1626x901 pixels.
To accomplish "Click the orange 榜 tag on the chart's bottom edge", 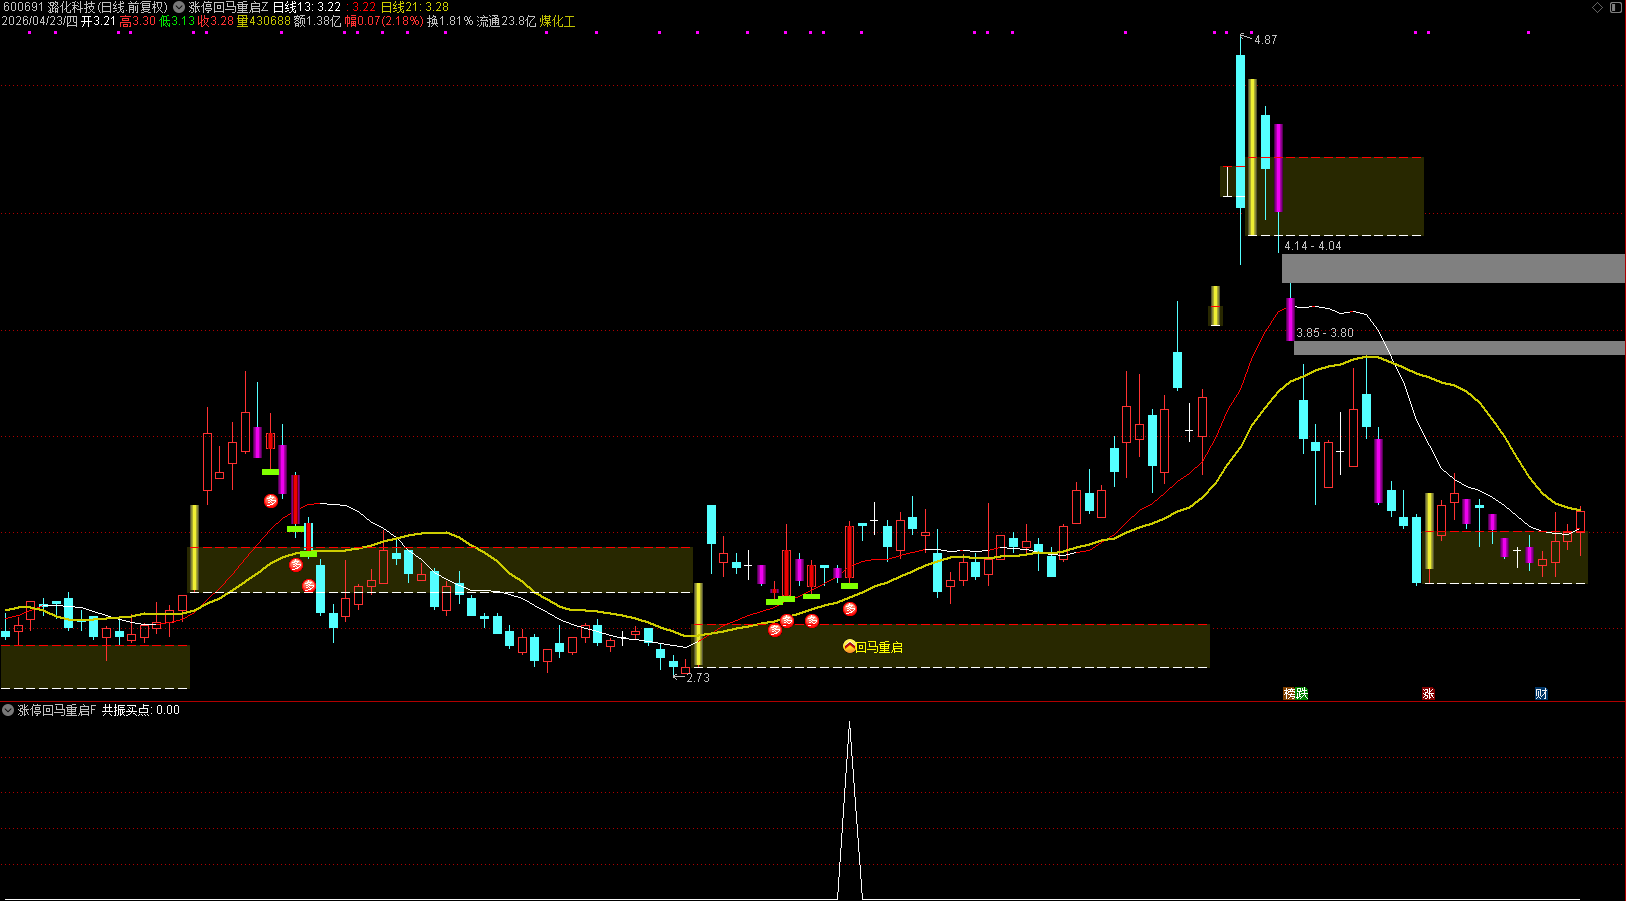I will pyautogui.click(x=1290, y=694).
